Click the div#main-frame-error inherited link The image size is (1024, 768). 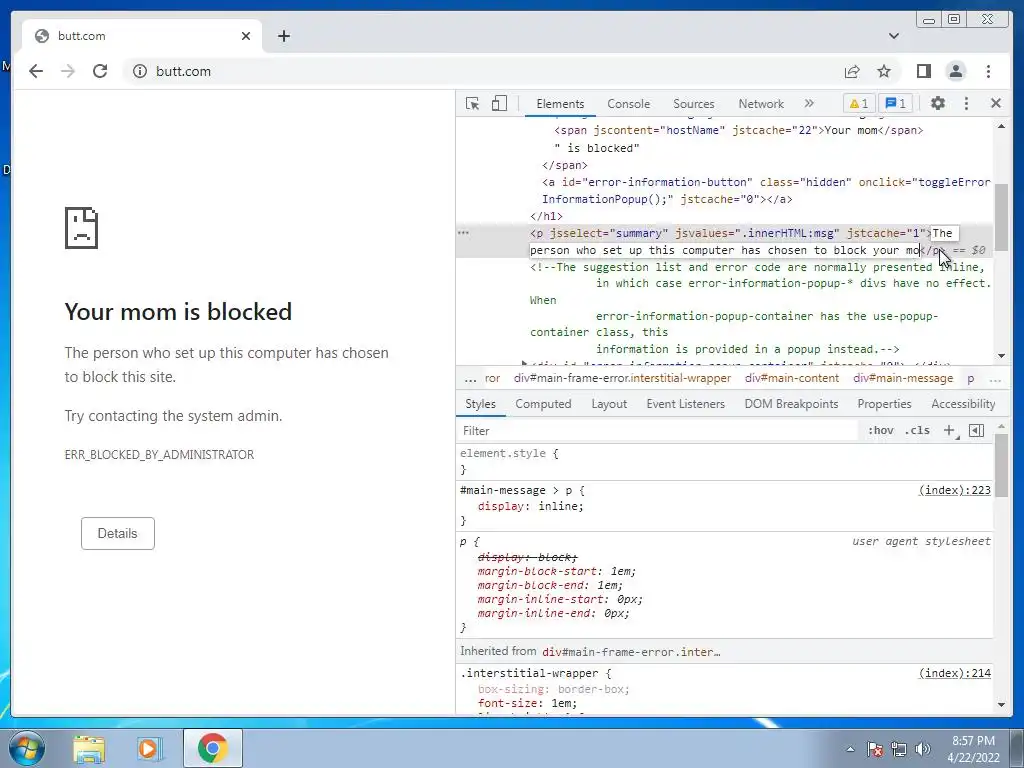pos(631,652)
